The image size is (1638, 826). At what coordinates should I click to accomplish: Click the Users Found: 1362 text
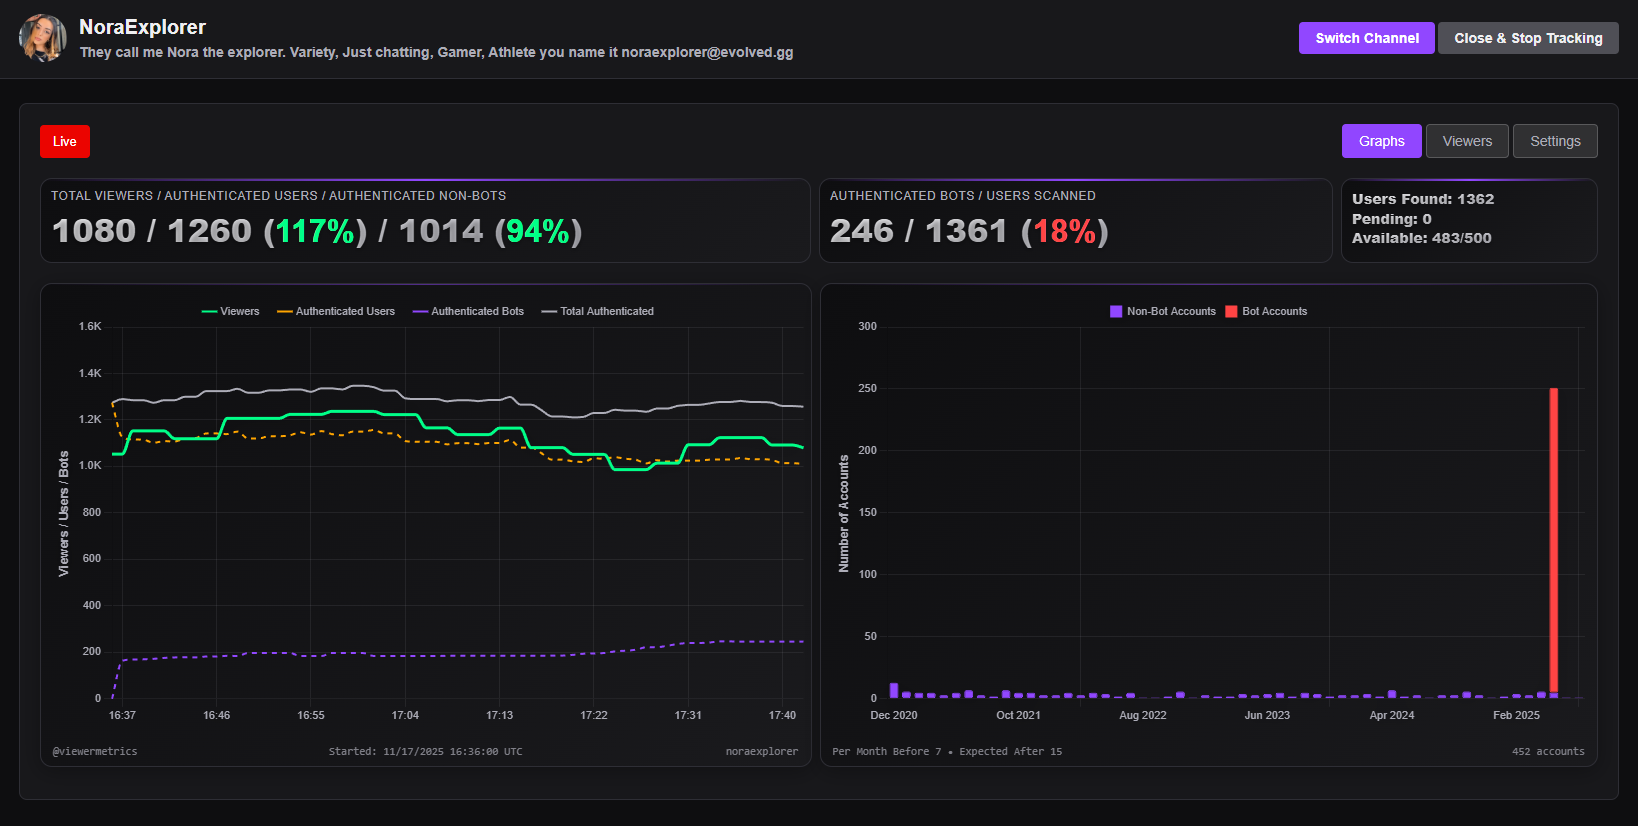(x=1423, y=199)
